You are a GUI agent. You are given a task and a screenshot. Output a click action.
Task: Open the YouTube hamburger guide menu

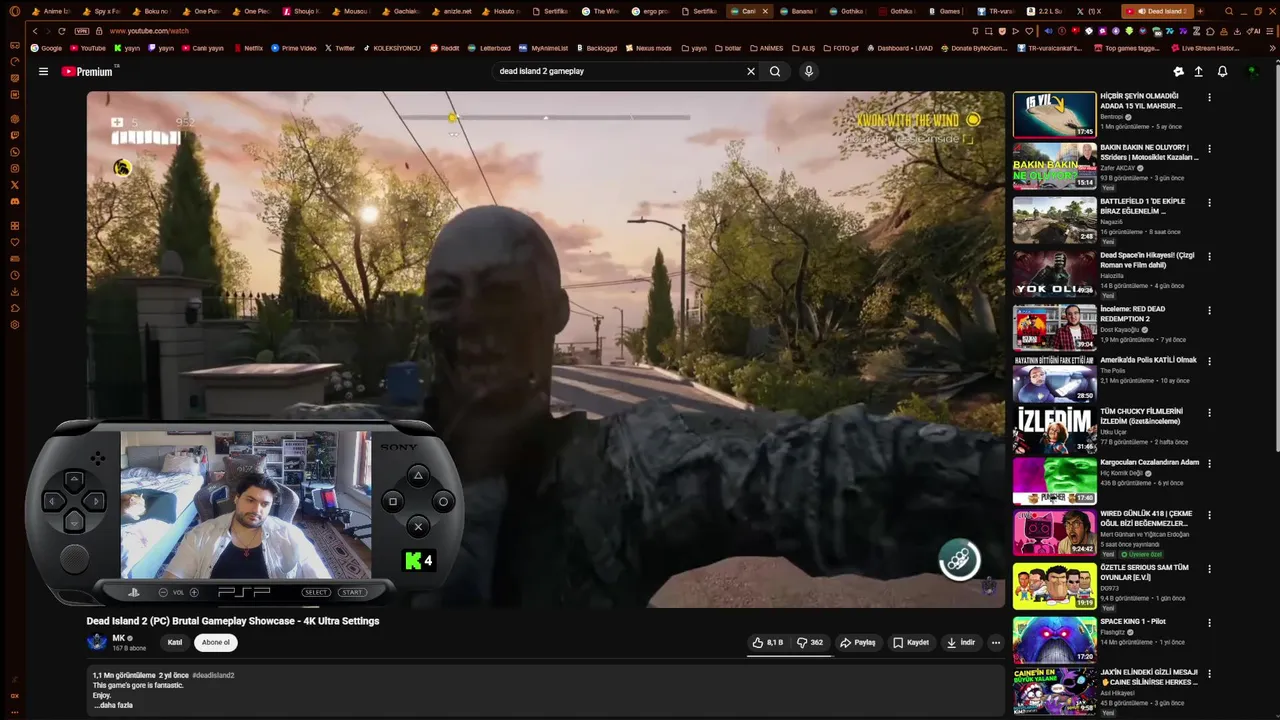[x=43, y=71]
